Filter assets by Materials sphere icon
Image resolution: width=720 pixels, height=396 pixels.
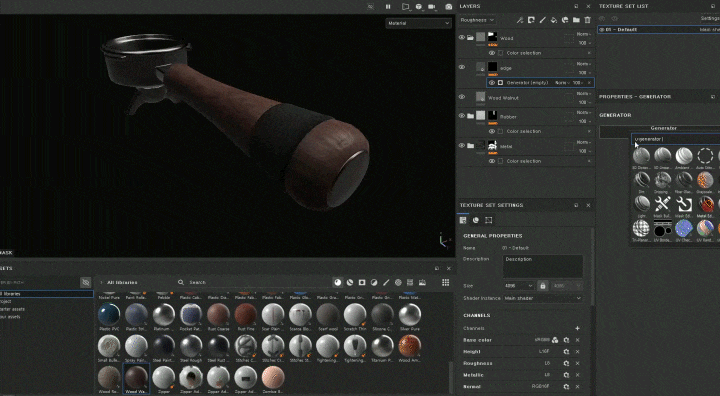point(338,283)
